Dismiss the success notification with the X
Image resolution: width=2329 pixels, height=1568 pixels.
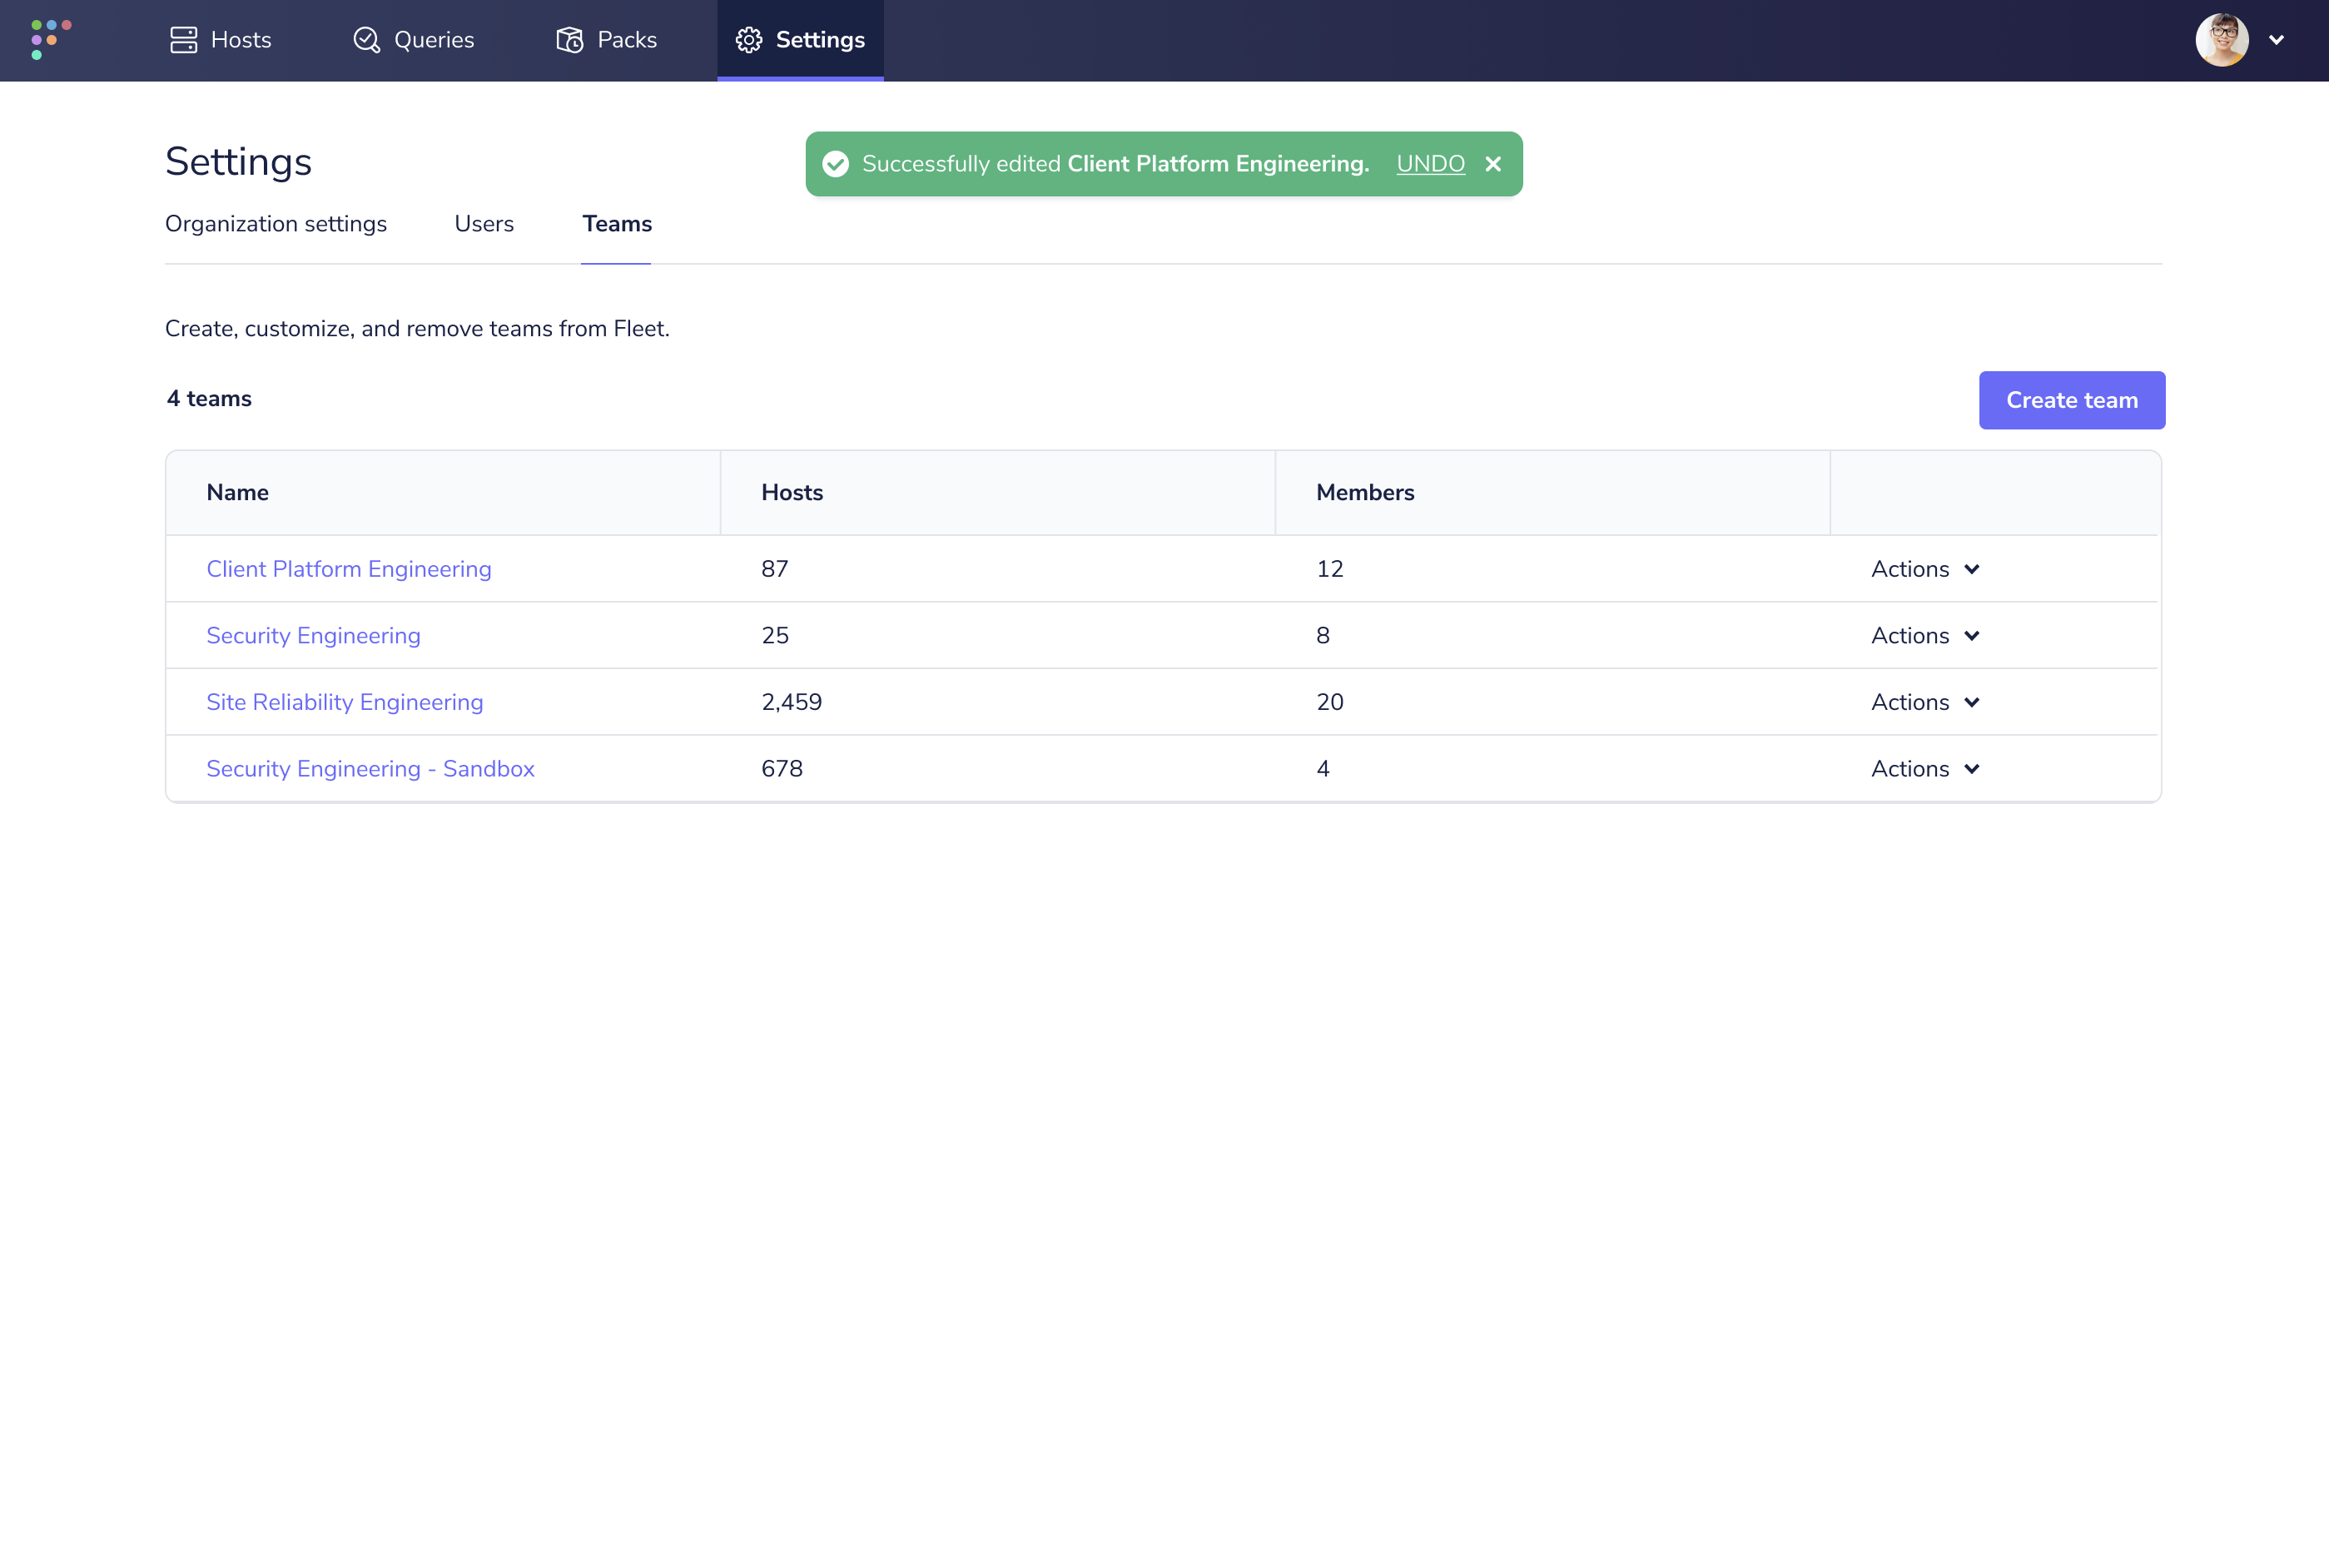click(1493, 163)
